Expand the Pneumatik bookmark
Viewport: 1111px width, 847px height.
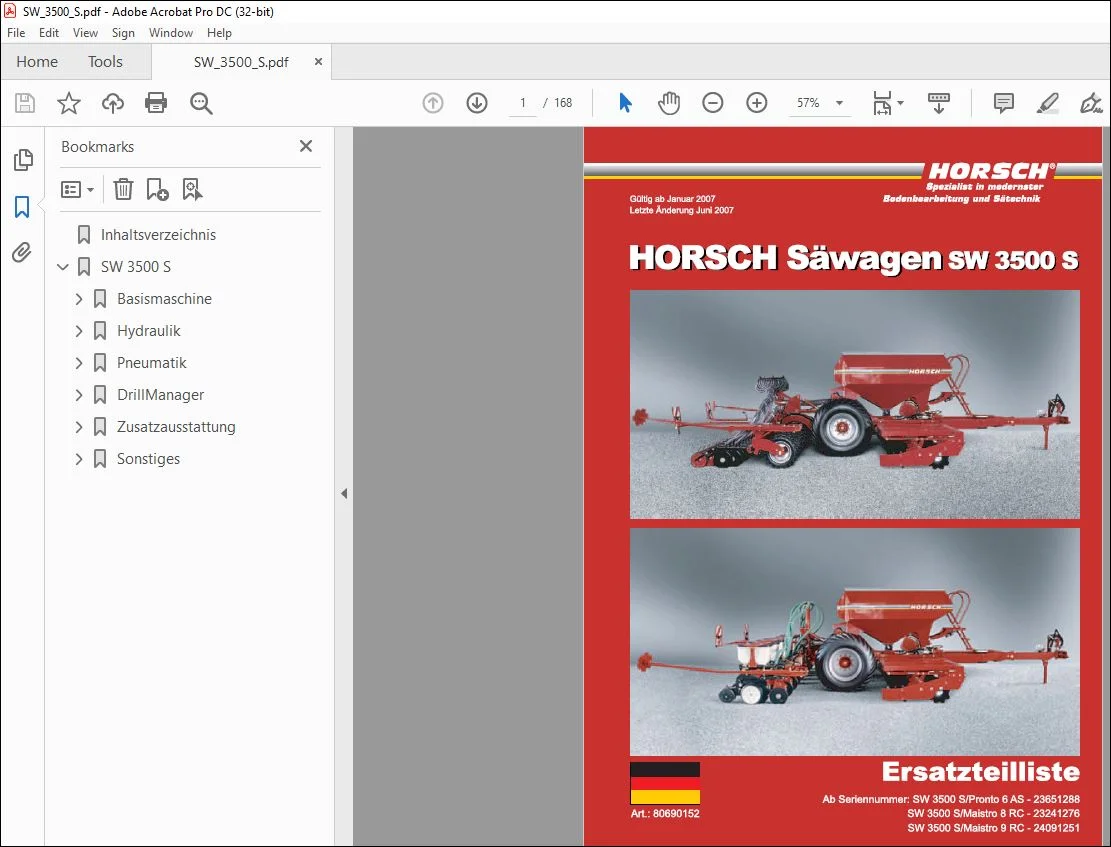(x=79, y=363)
